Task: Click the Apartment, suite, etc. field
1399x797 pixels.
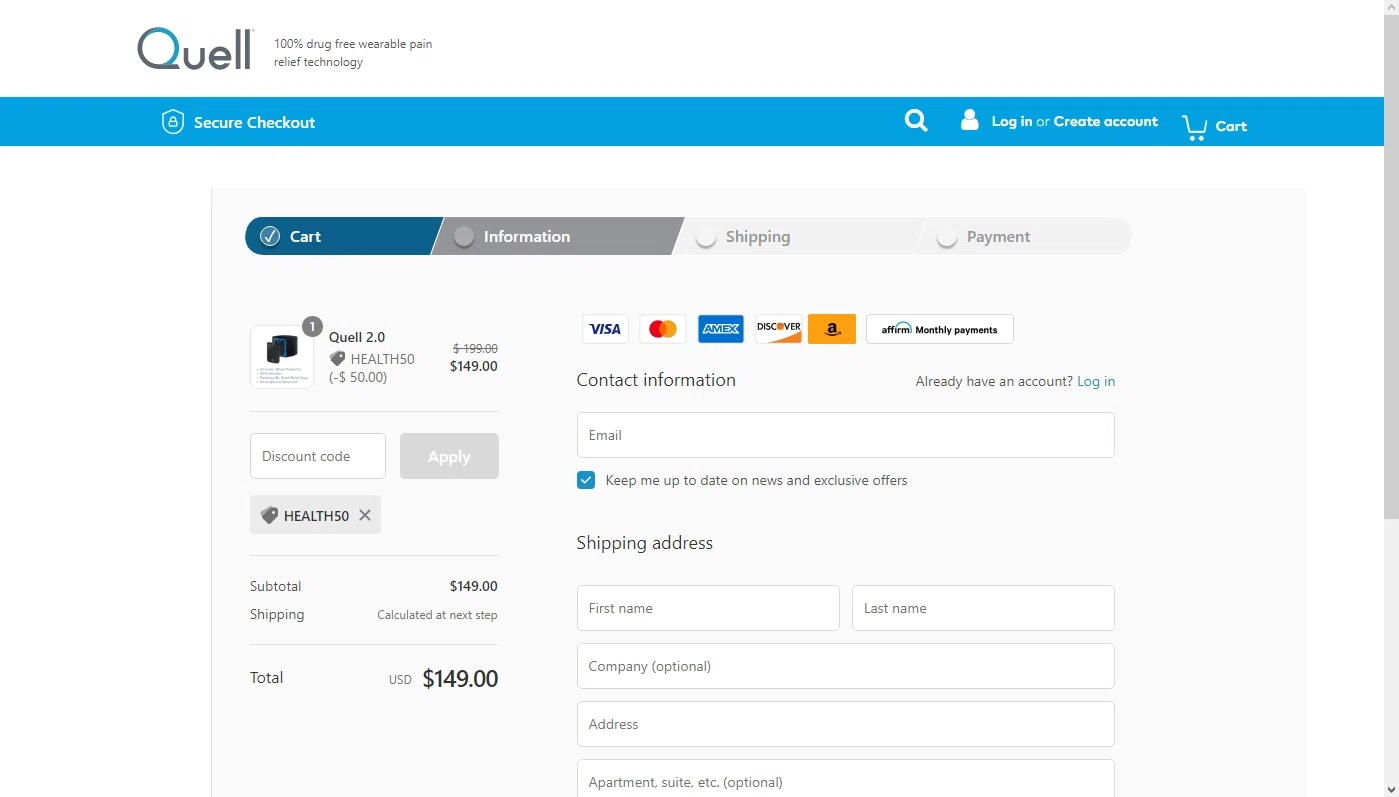Action: click(846, 779)
